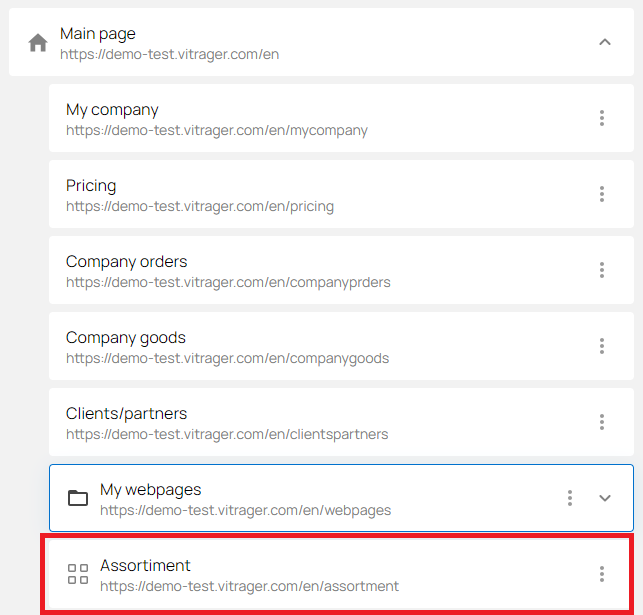This screenshot has height=615, width=643.
Task: Select the My company page title
Action: click(x=112, y=110)
